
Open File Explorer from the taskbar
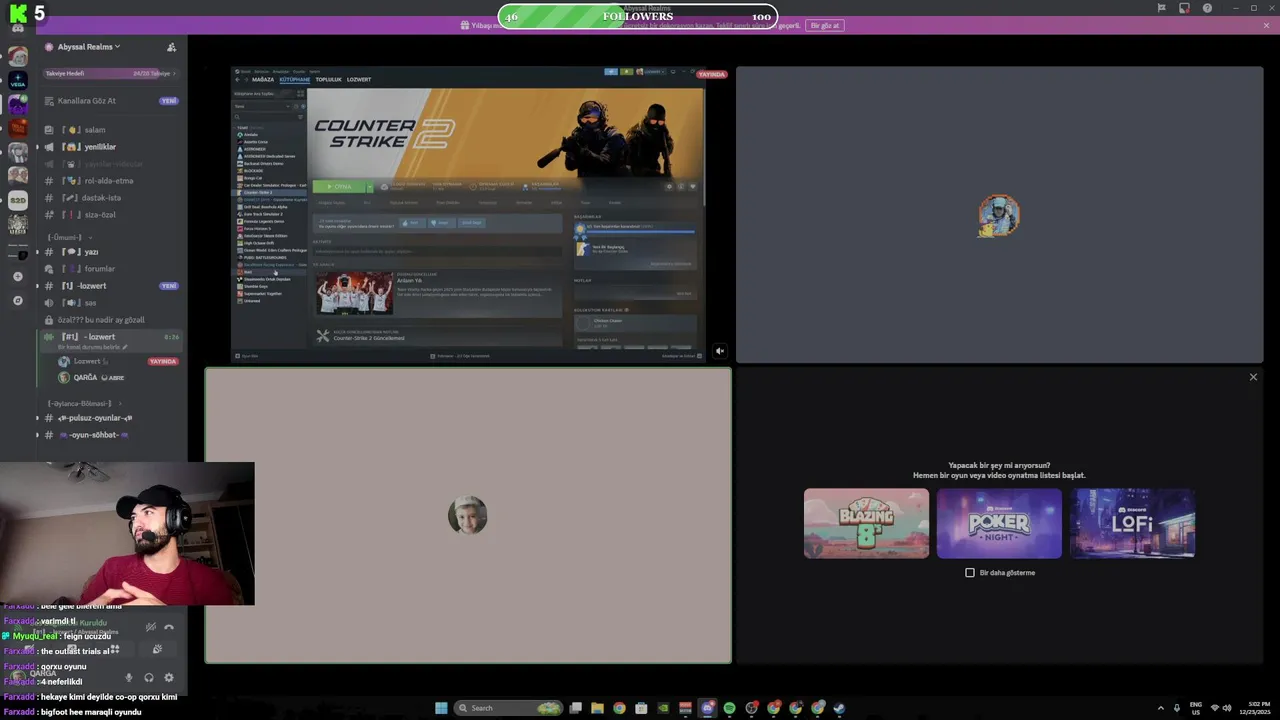pos(597,708)
